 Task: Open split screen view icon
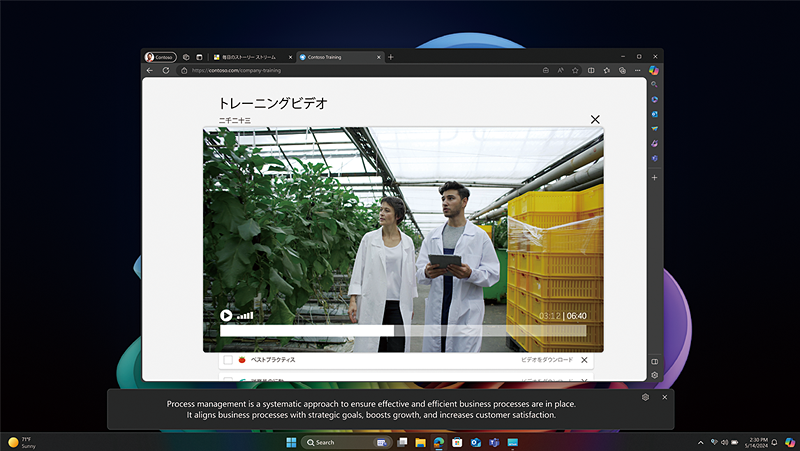pos(591,70)
